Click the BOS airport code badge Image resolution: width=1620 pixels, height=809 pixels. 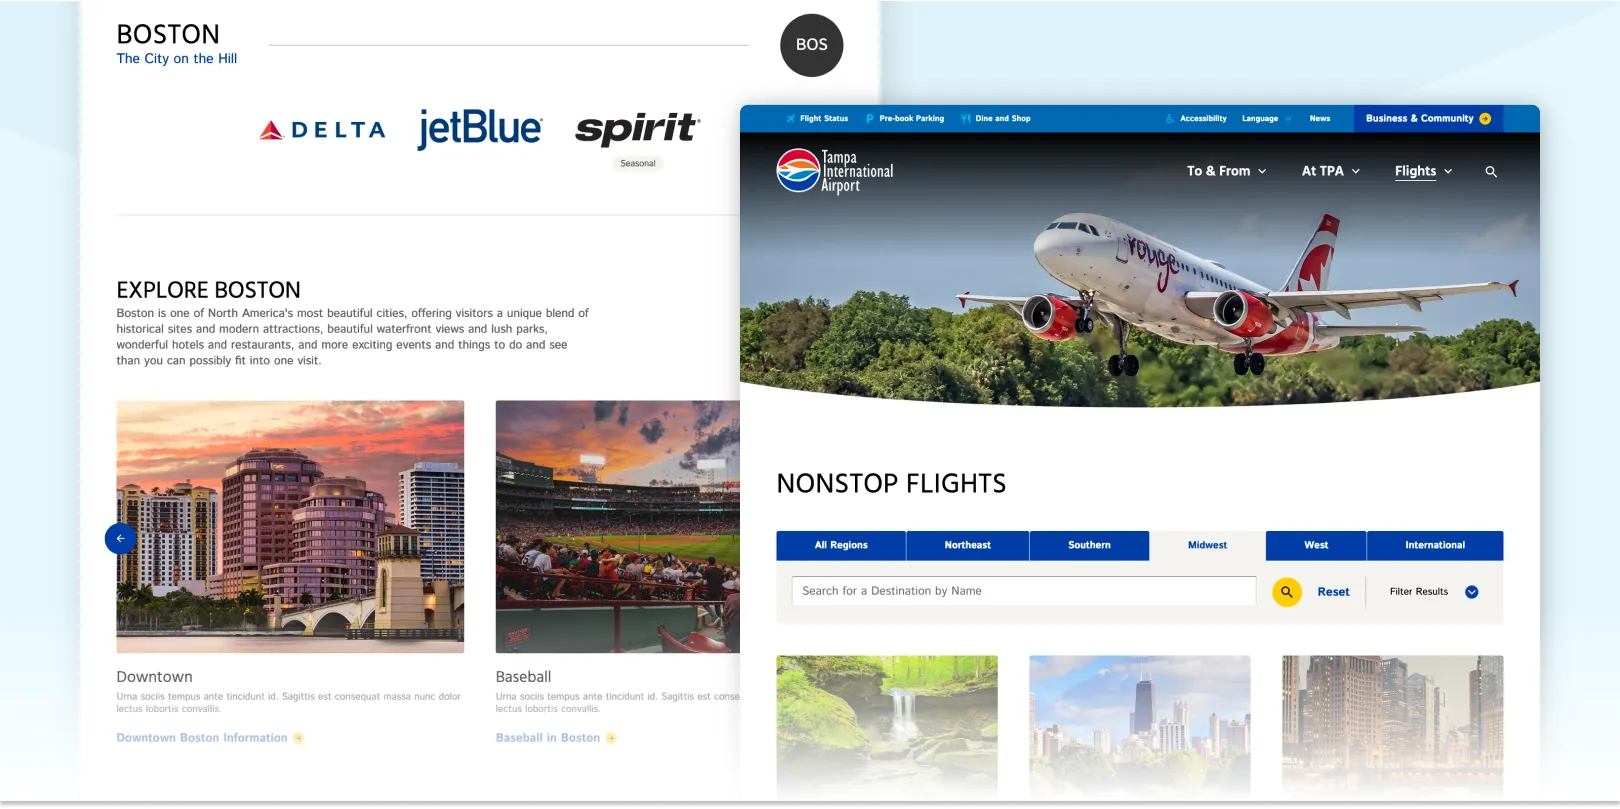click(812, 45)
